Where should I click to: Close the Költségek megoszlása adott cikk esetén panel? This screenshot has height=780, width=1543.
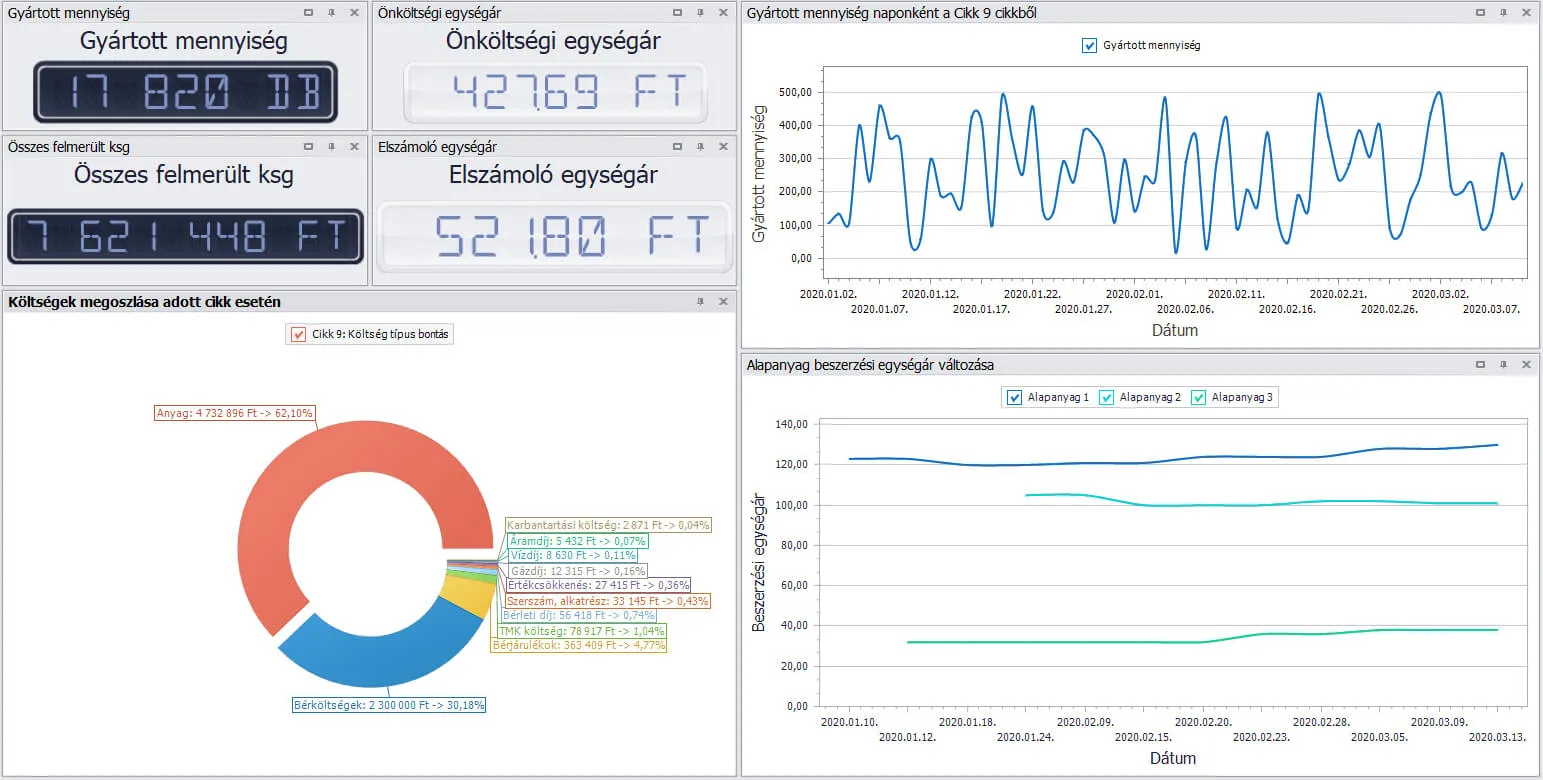click(x=723, y=301)
